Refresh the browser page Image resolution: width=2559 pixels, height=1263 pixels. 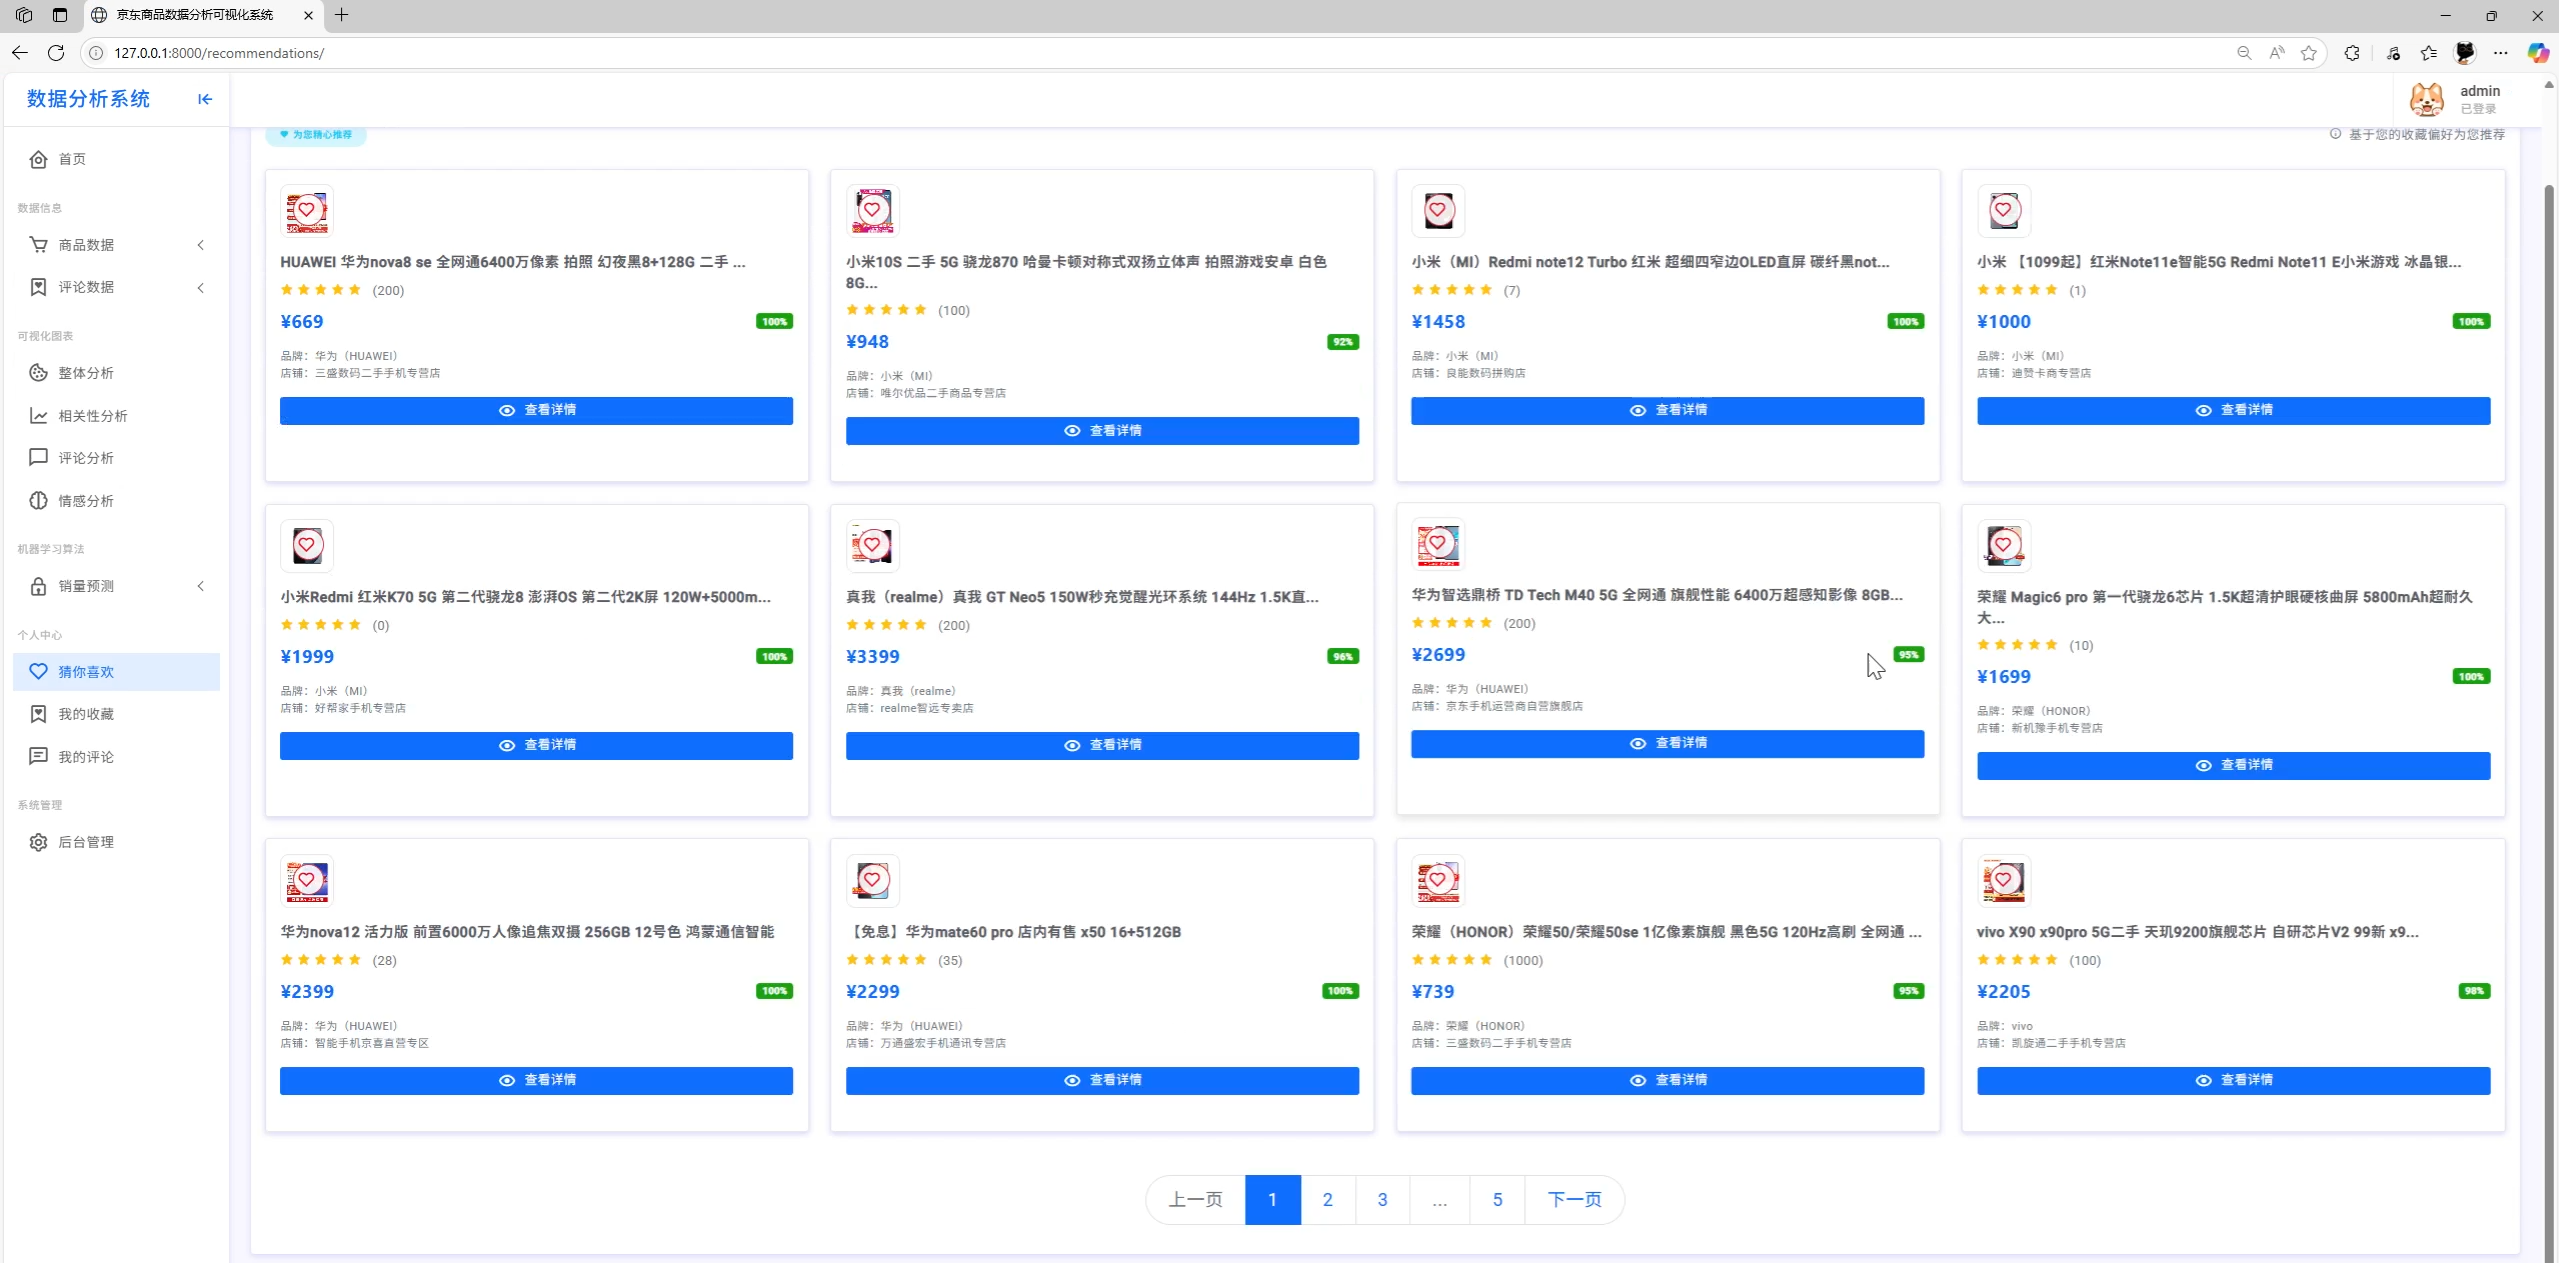pyautogui.click(x=56, y=53)
